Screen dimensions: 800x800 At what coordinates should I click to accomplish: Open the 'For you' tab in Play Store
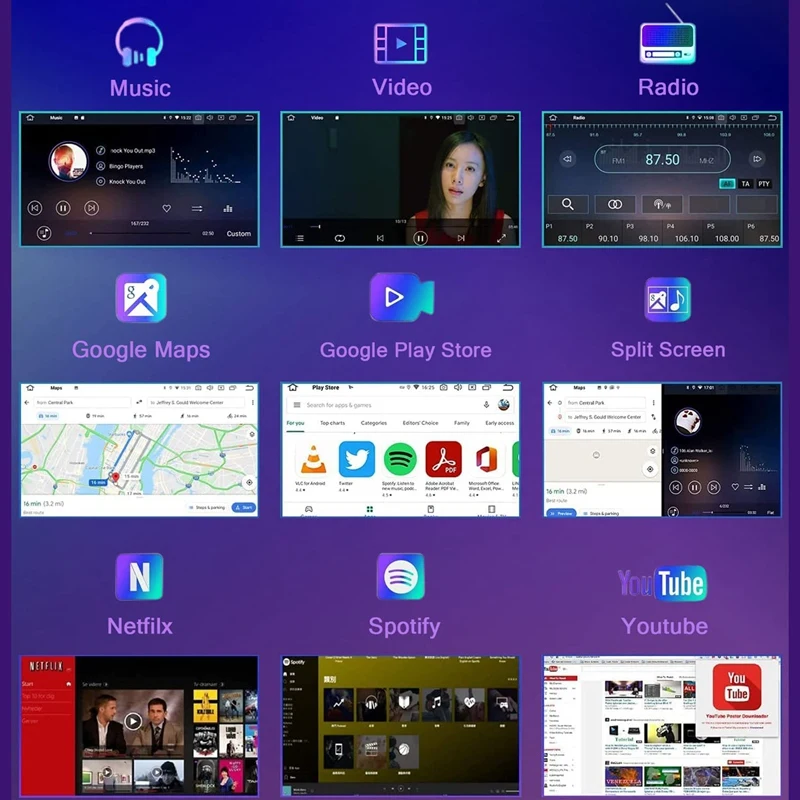[x=295, y=423]
